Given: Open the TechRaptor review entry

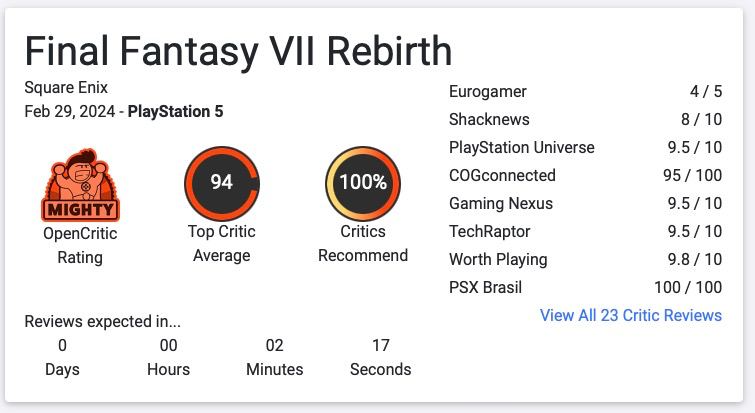Looking at the screenshot, I should point(490,231).
